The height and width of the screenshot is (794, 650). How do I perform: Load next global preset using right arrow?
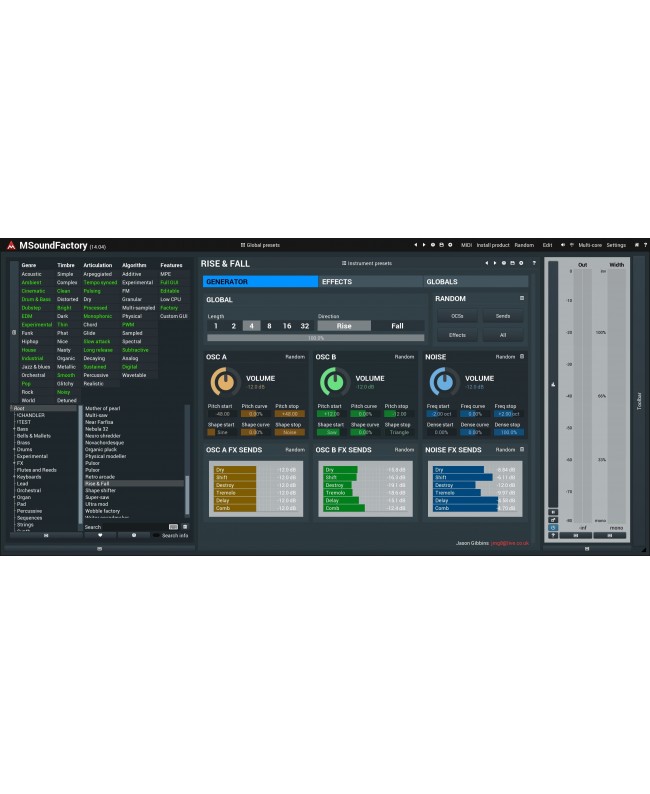coord(424,245)
